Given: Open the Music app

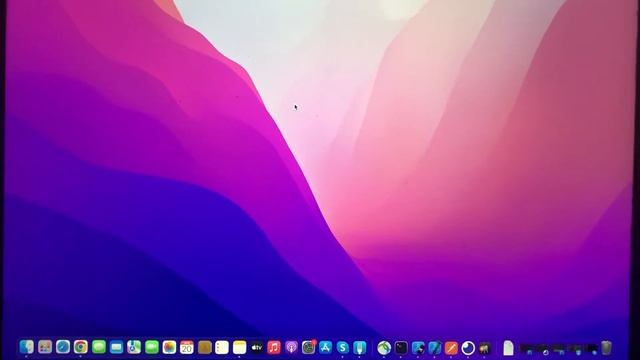Looking at the screenshot, I should click(274, 347).
